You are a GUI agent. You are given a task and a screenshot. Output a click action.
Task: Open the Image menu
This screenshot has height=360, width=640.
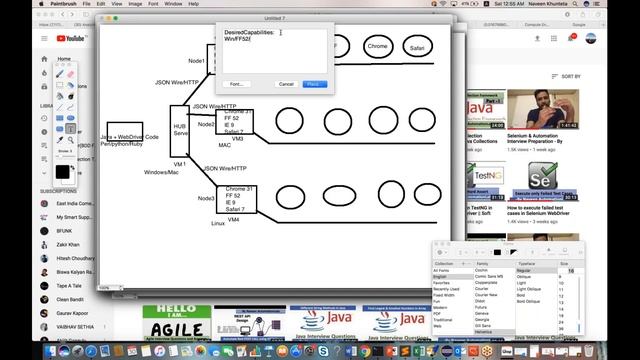click(135, 4)
